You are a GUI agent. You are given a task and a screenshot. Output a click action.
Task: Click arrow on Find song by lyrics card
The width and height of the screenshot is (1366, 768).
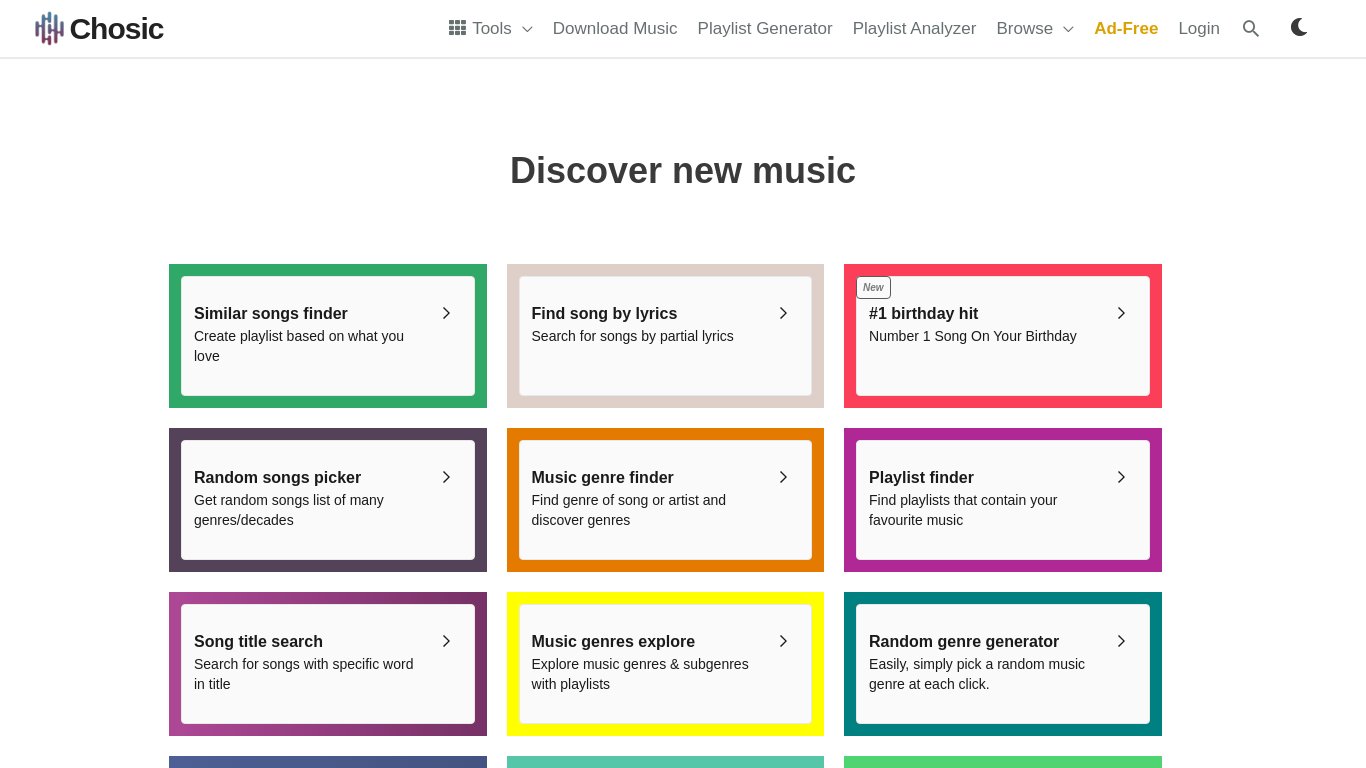pos(783,313)
